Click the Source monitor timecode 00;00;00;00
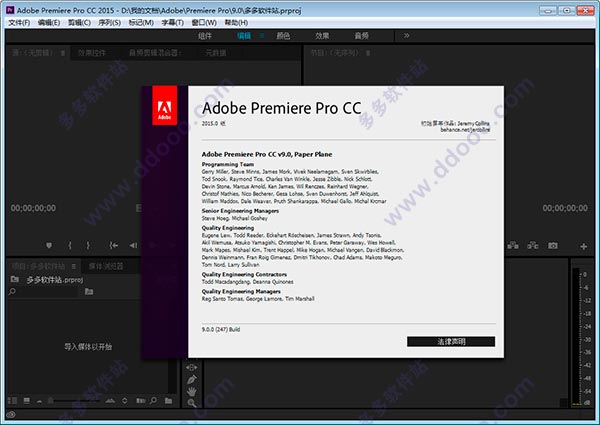This screenshot has width=600, height=425. (33, 208)
